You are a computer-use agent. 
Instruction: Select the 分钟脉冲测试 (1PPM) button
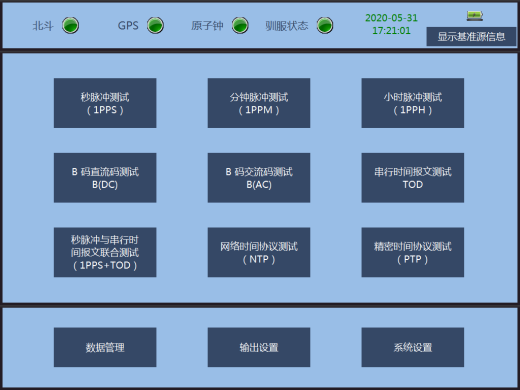click(x=259, y=103)
